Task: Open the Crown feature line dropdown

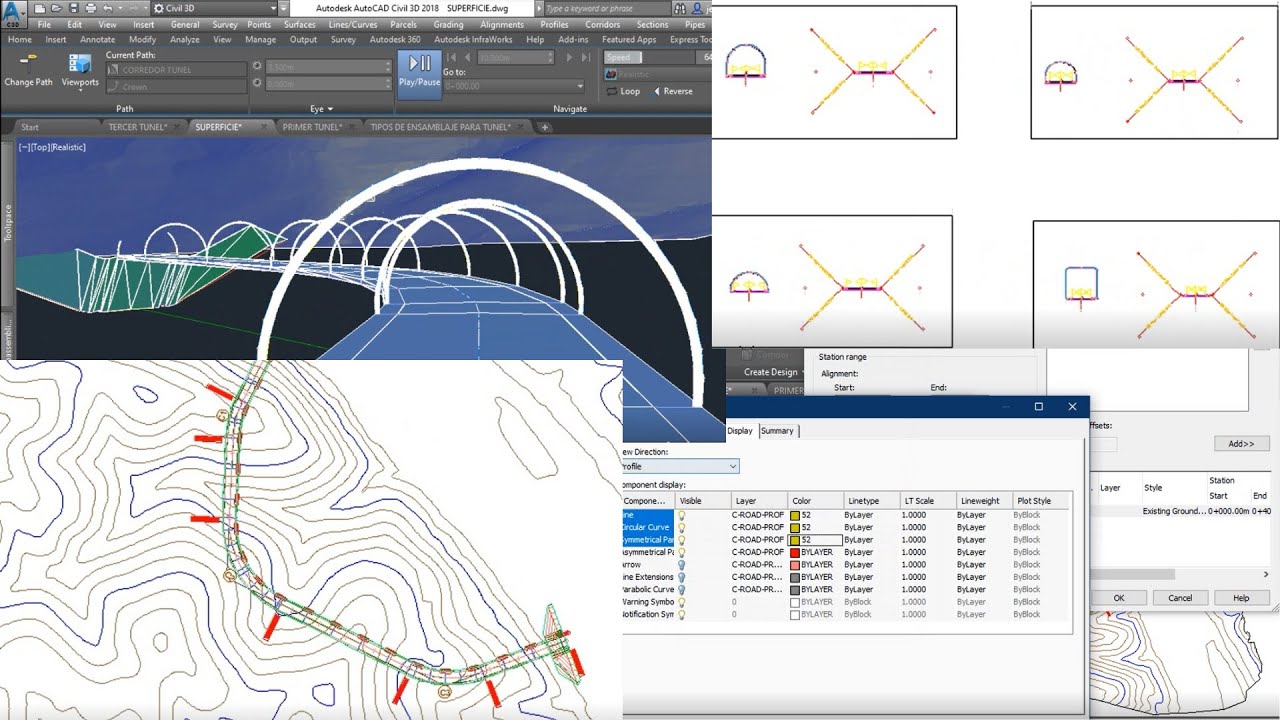Action: pos(176,87)
